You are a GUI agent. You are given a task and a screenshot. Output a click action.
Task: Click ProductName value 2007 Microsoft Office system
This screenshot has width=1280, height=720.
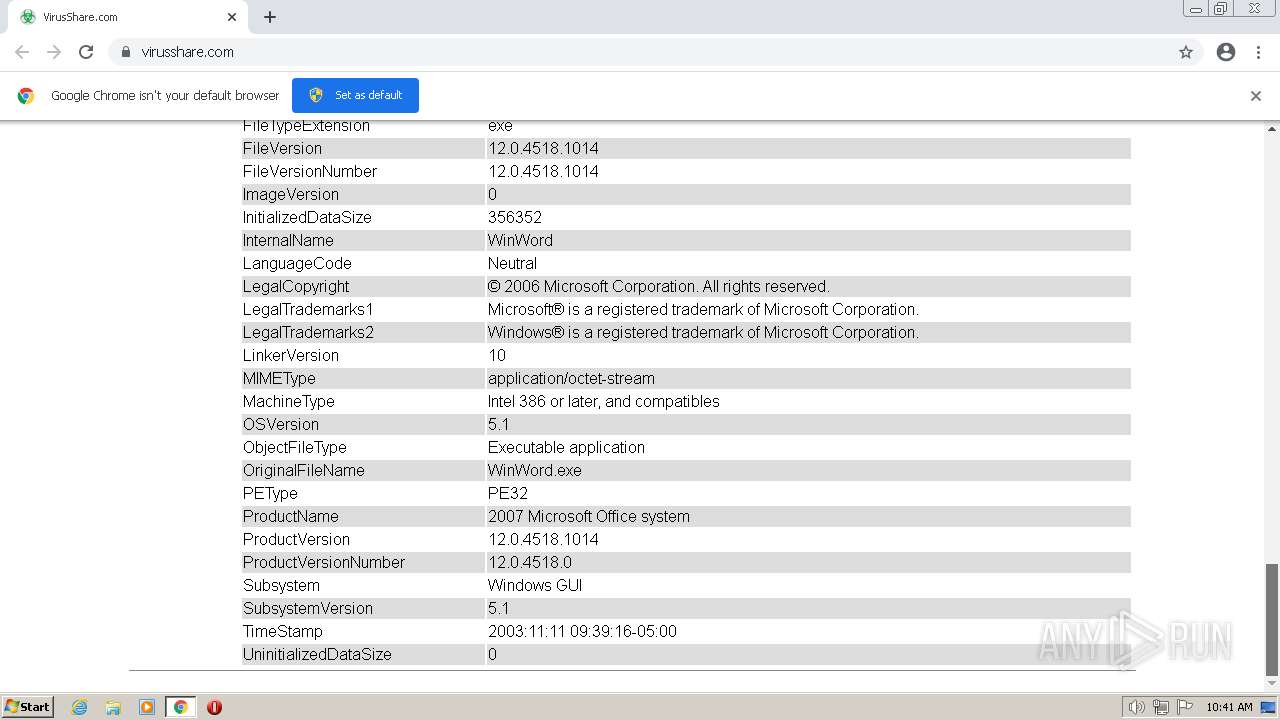[589, 516]
